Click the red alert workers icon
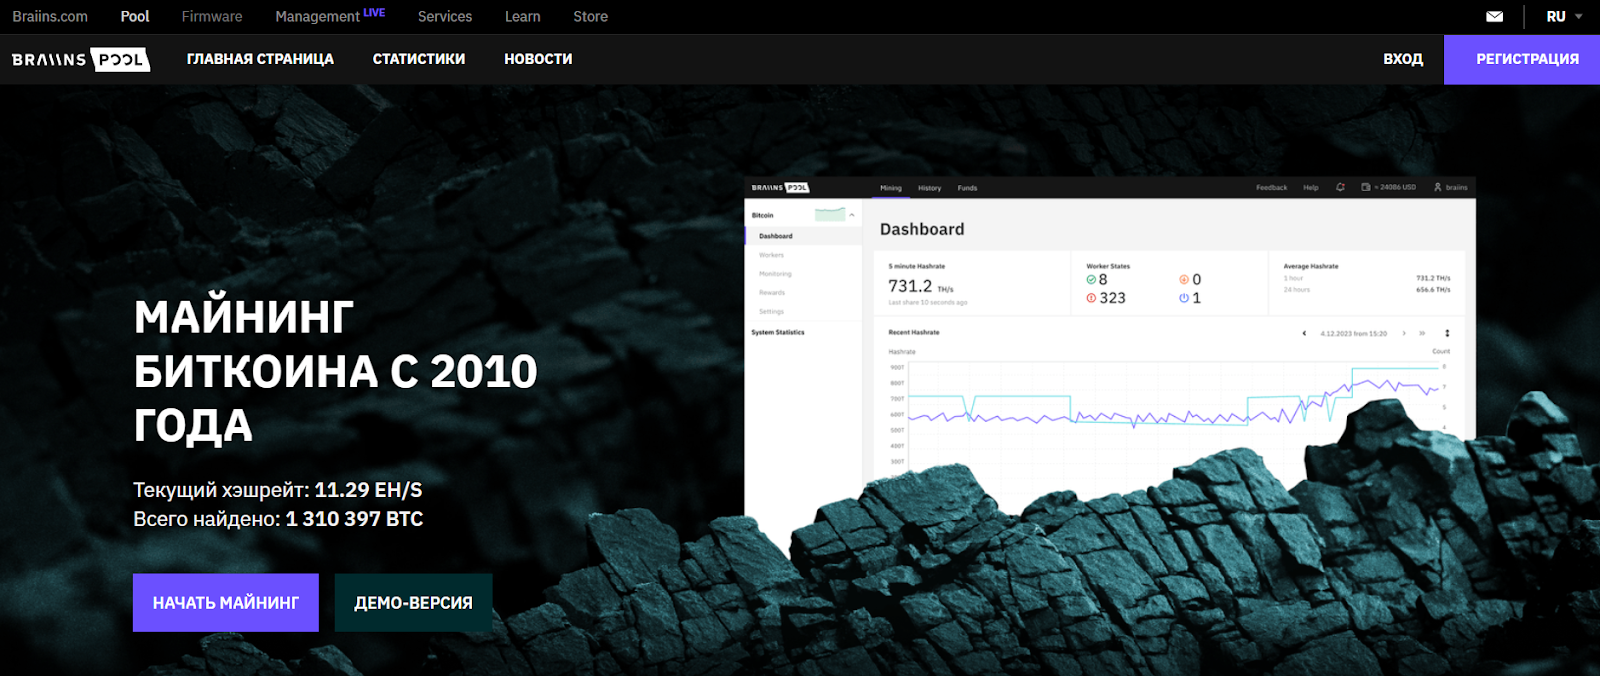This screenshot has height=676, width=1600. pyautogui.click(x=1091, y=298)
